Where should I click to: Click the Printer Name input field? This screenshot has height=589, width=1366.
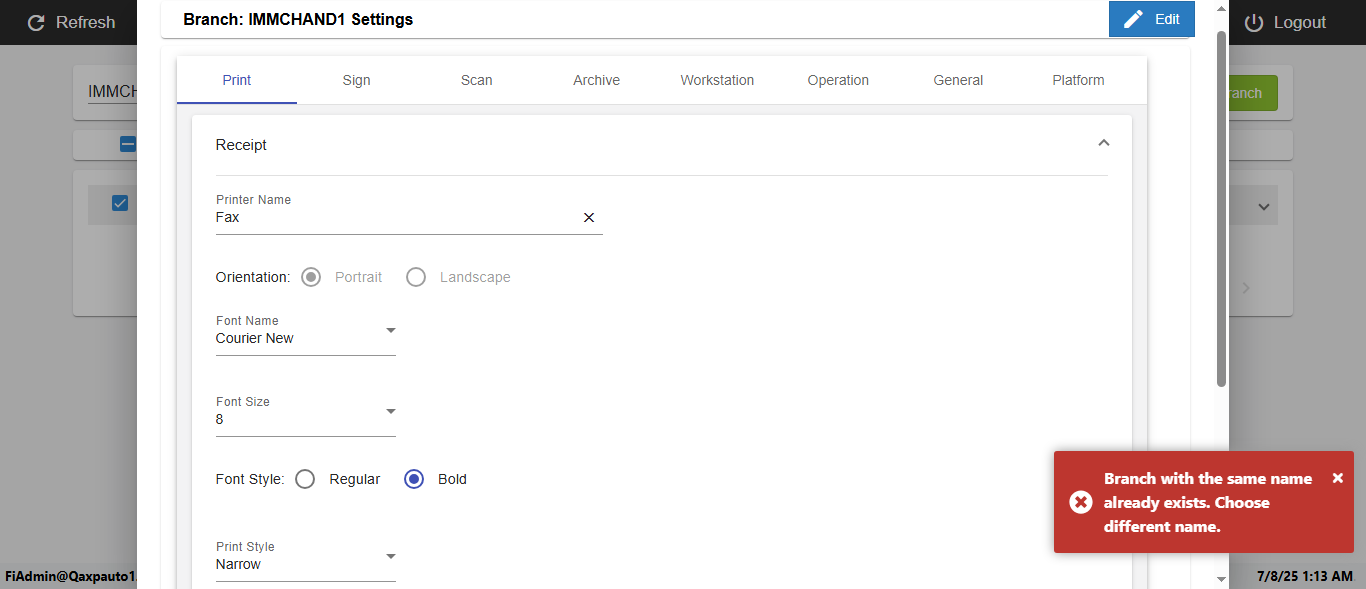[395, 217]
